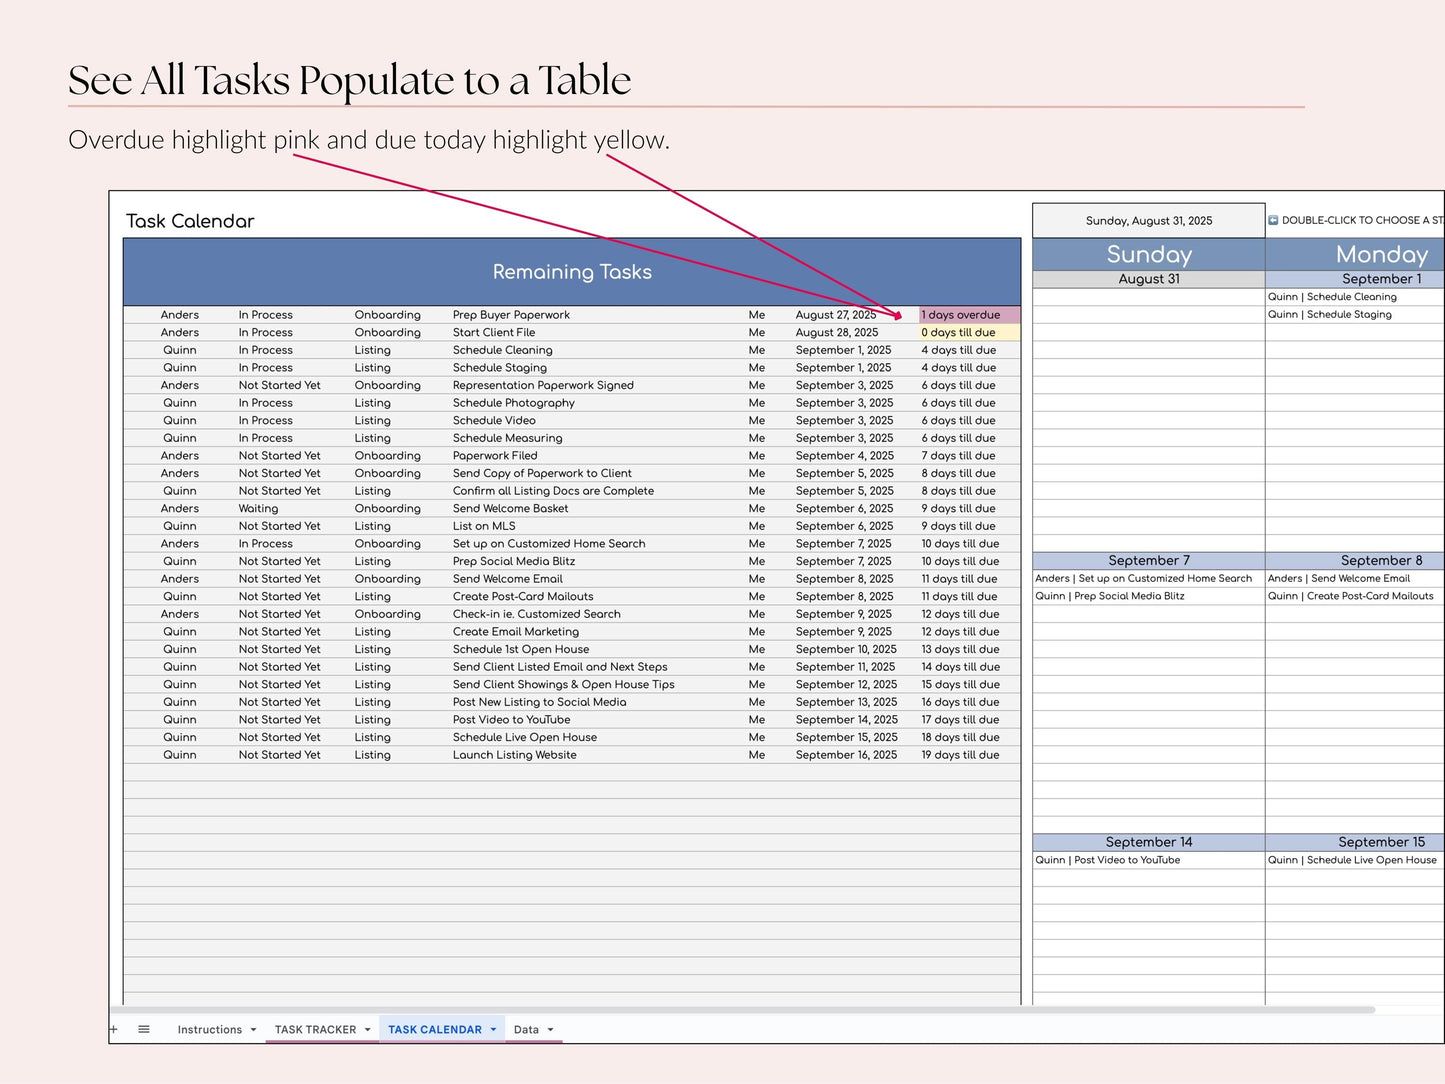
Task: Click 'Confirm all Listing Docs are Complete'
Action: point(553,491)
